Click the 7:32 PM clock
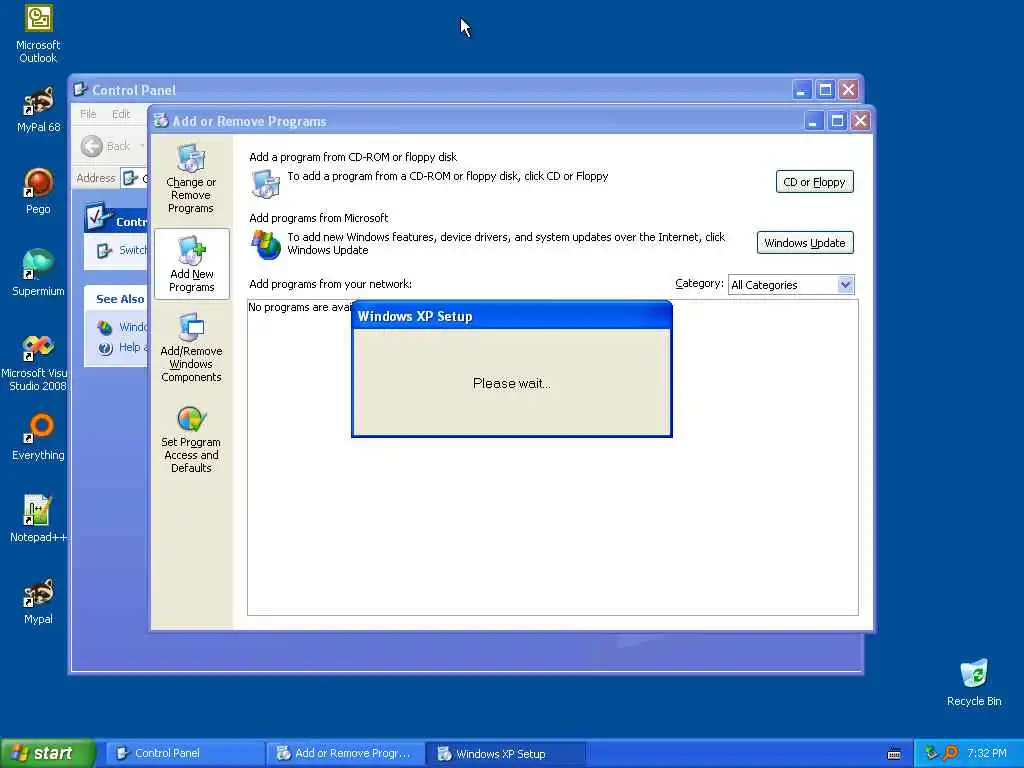Viewport: 1024px width, 768px height. point(987,754)
